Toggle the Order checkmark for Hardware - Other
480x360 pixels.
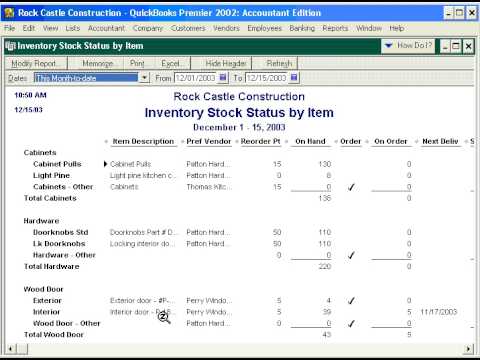tap(351, 255)
